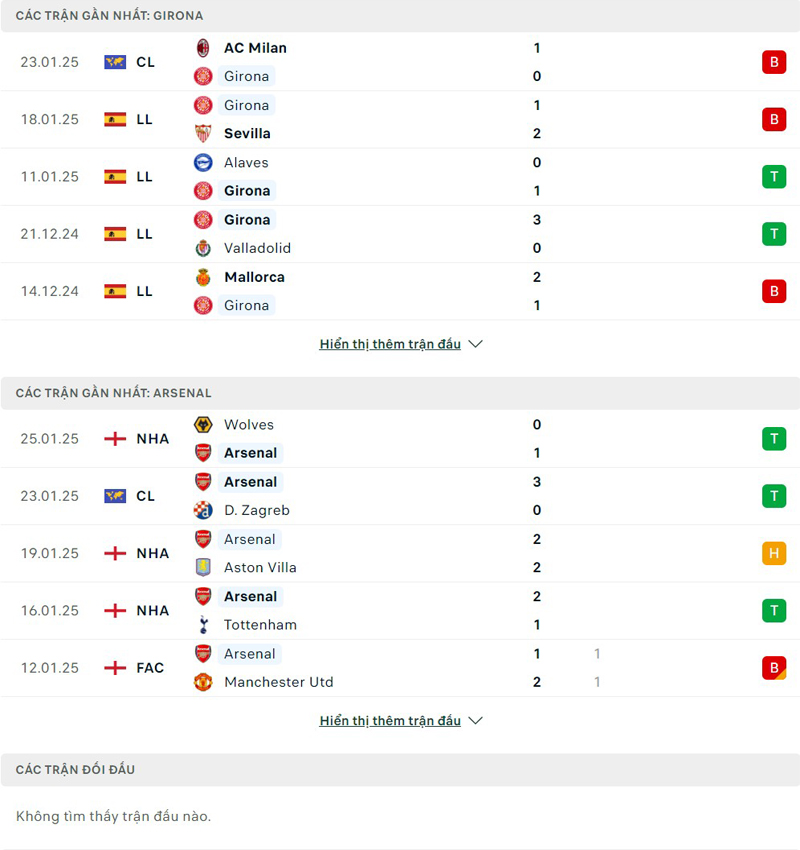Click the yellow H badge for Aston Villa draw

coord(774,553)
